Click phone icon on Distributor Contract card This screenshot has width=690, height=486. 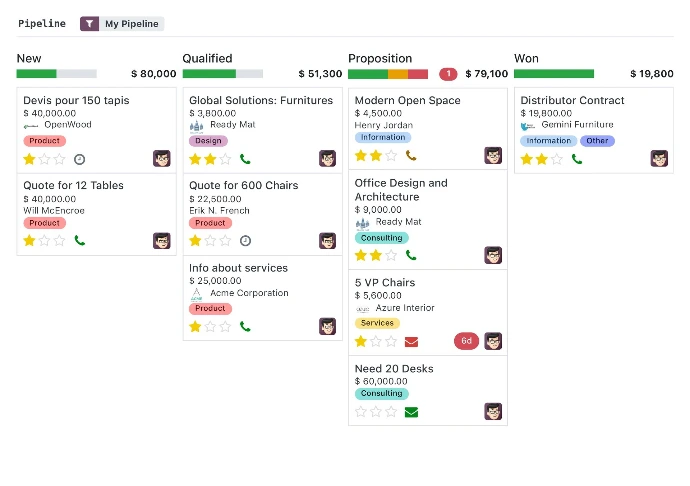576,159
